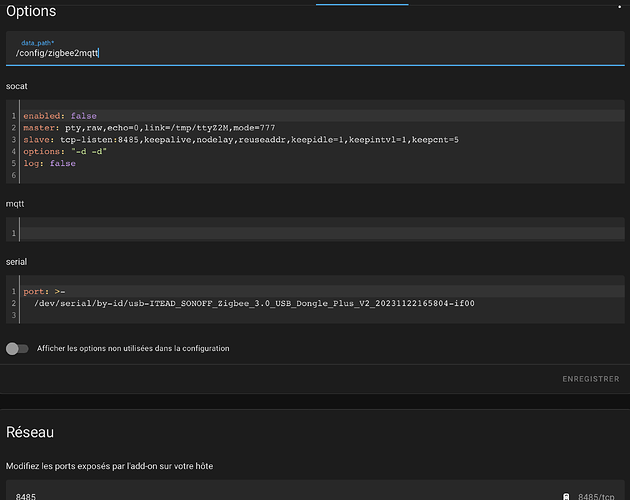Click the 'Options' heading
The height and width of the screenshot is (500, 630).
pos(31,11)
